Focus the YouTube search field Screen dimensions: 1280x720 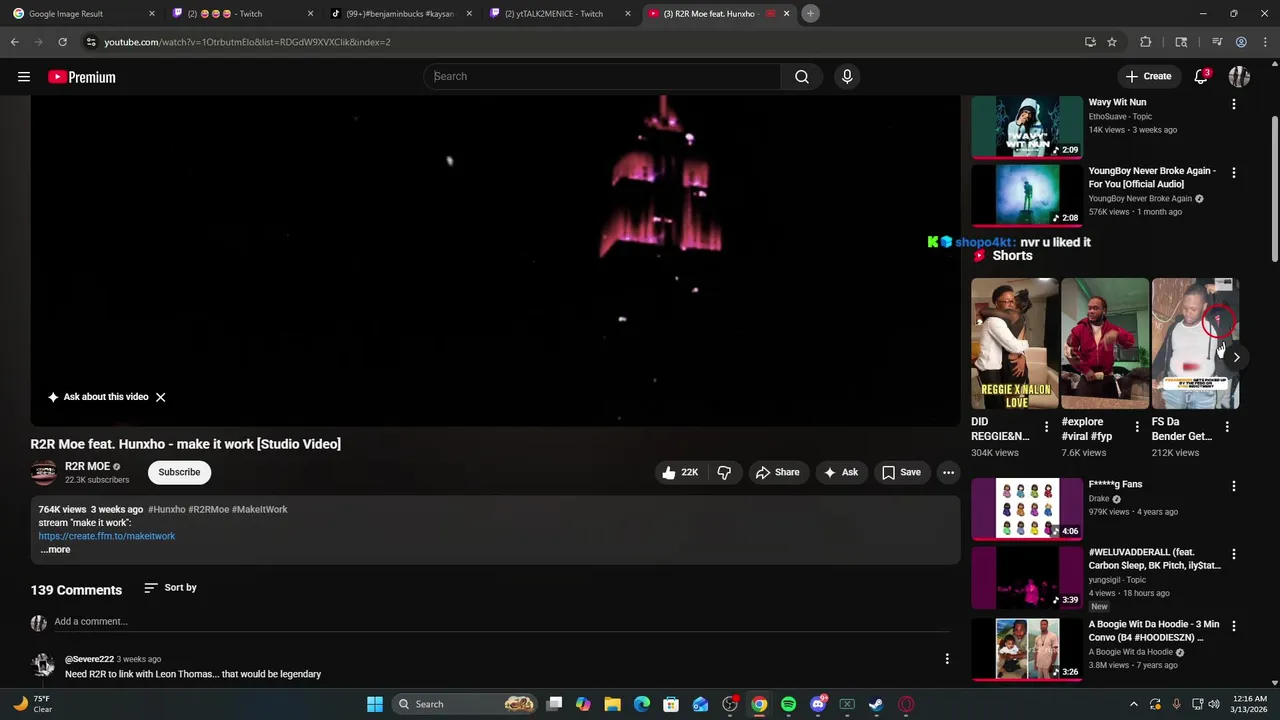(603, 77)
